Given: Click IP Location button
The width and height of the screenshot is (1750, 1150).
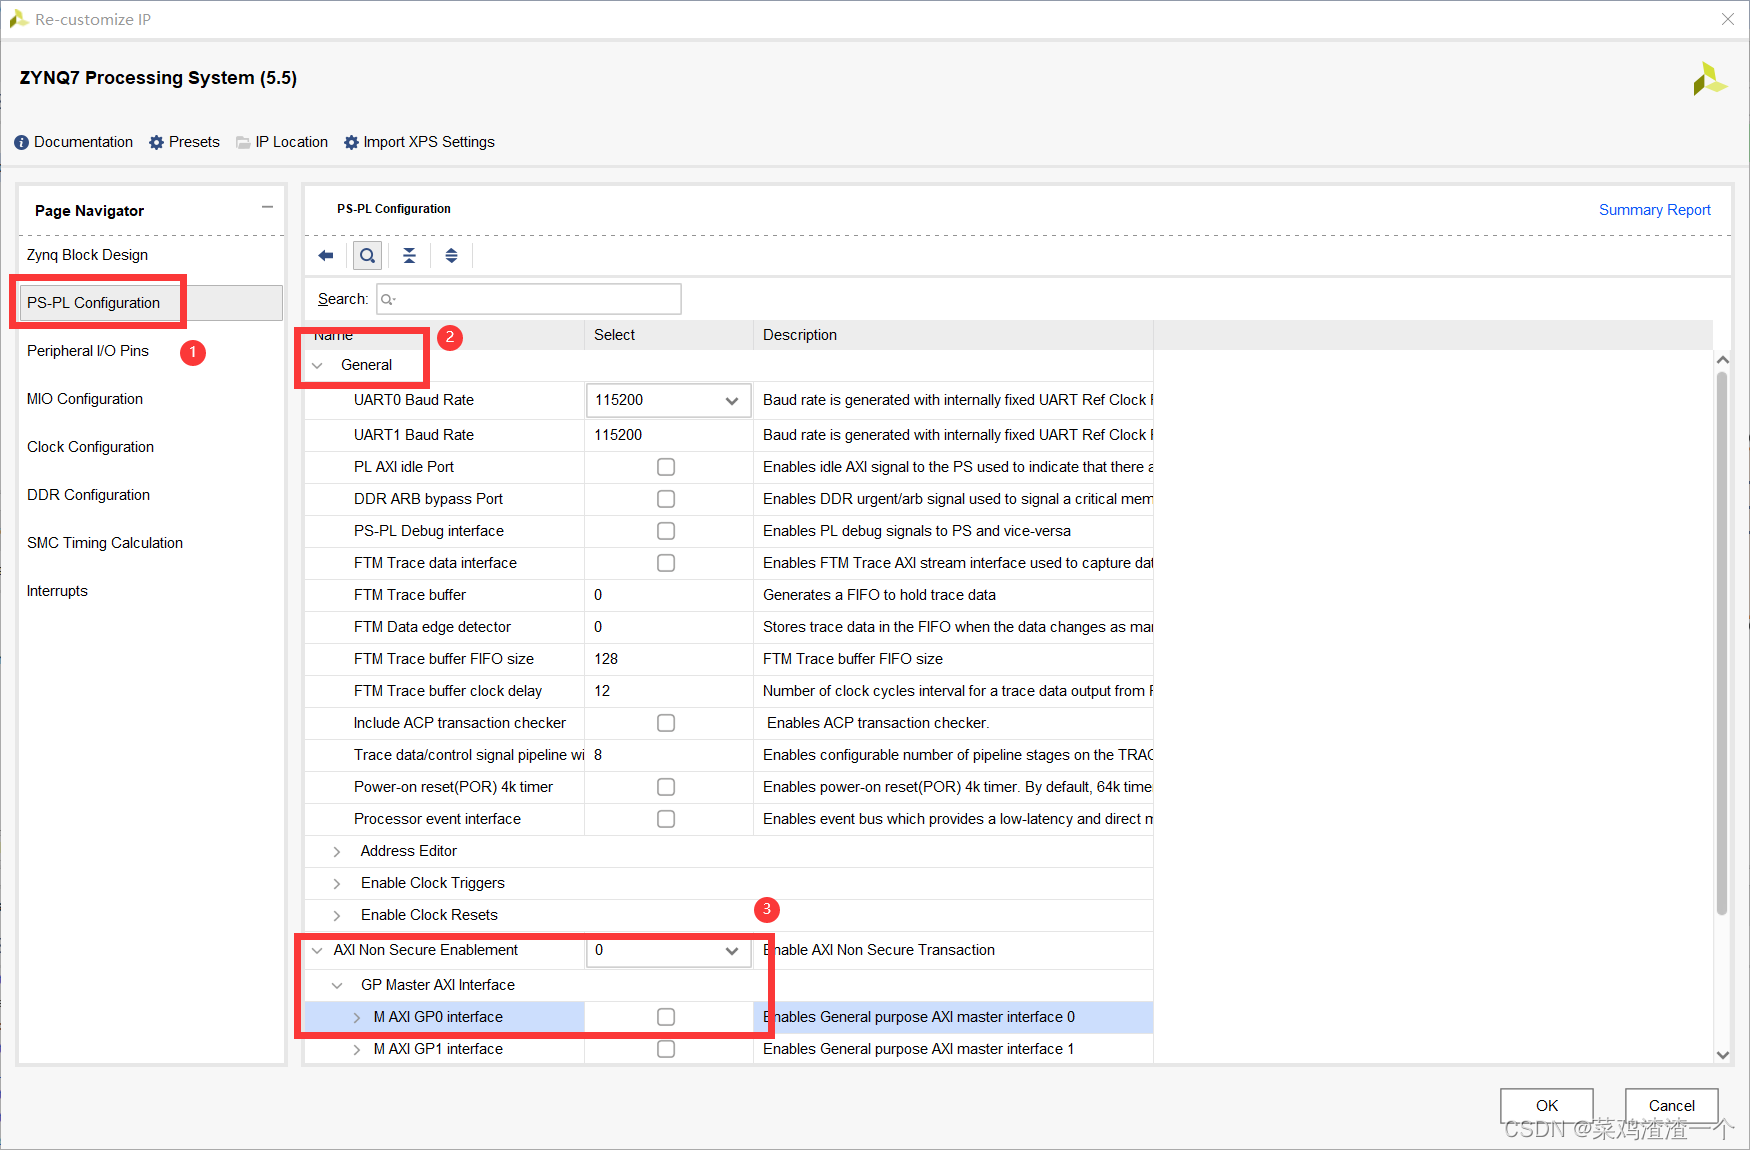Looking at the screenshot, I should click(x=292, y=142).
